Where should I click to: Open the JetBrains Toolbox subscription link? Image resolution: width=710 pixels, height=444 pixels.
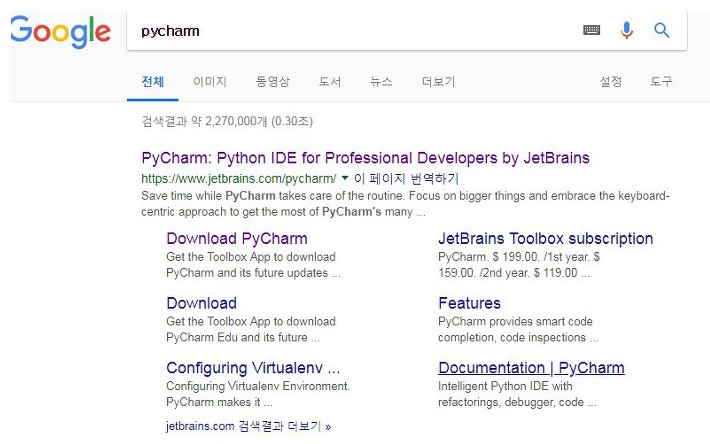tap(546, 239)
